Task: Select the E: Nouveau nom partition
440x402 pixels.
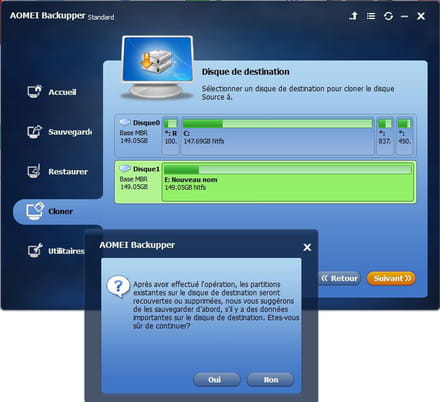Action: point(288,182)
